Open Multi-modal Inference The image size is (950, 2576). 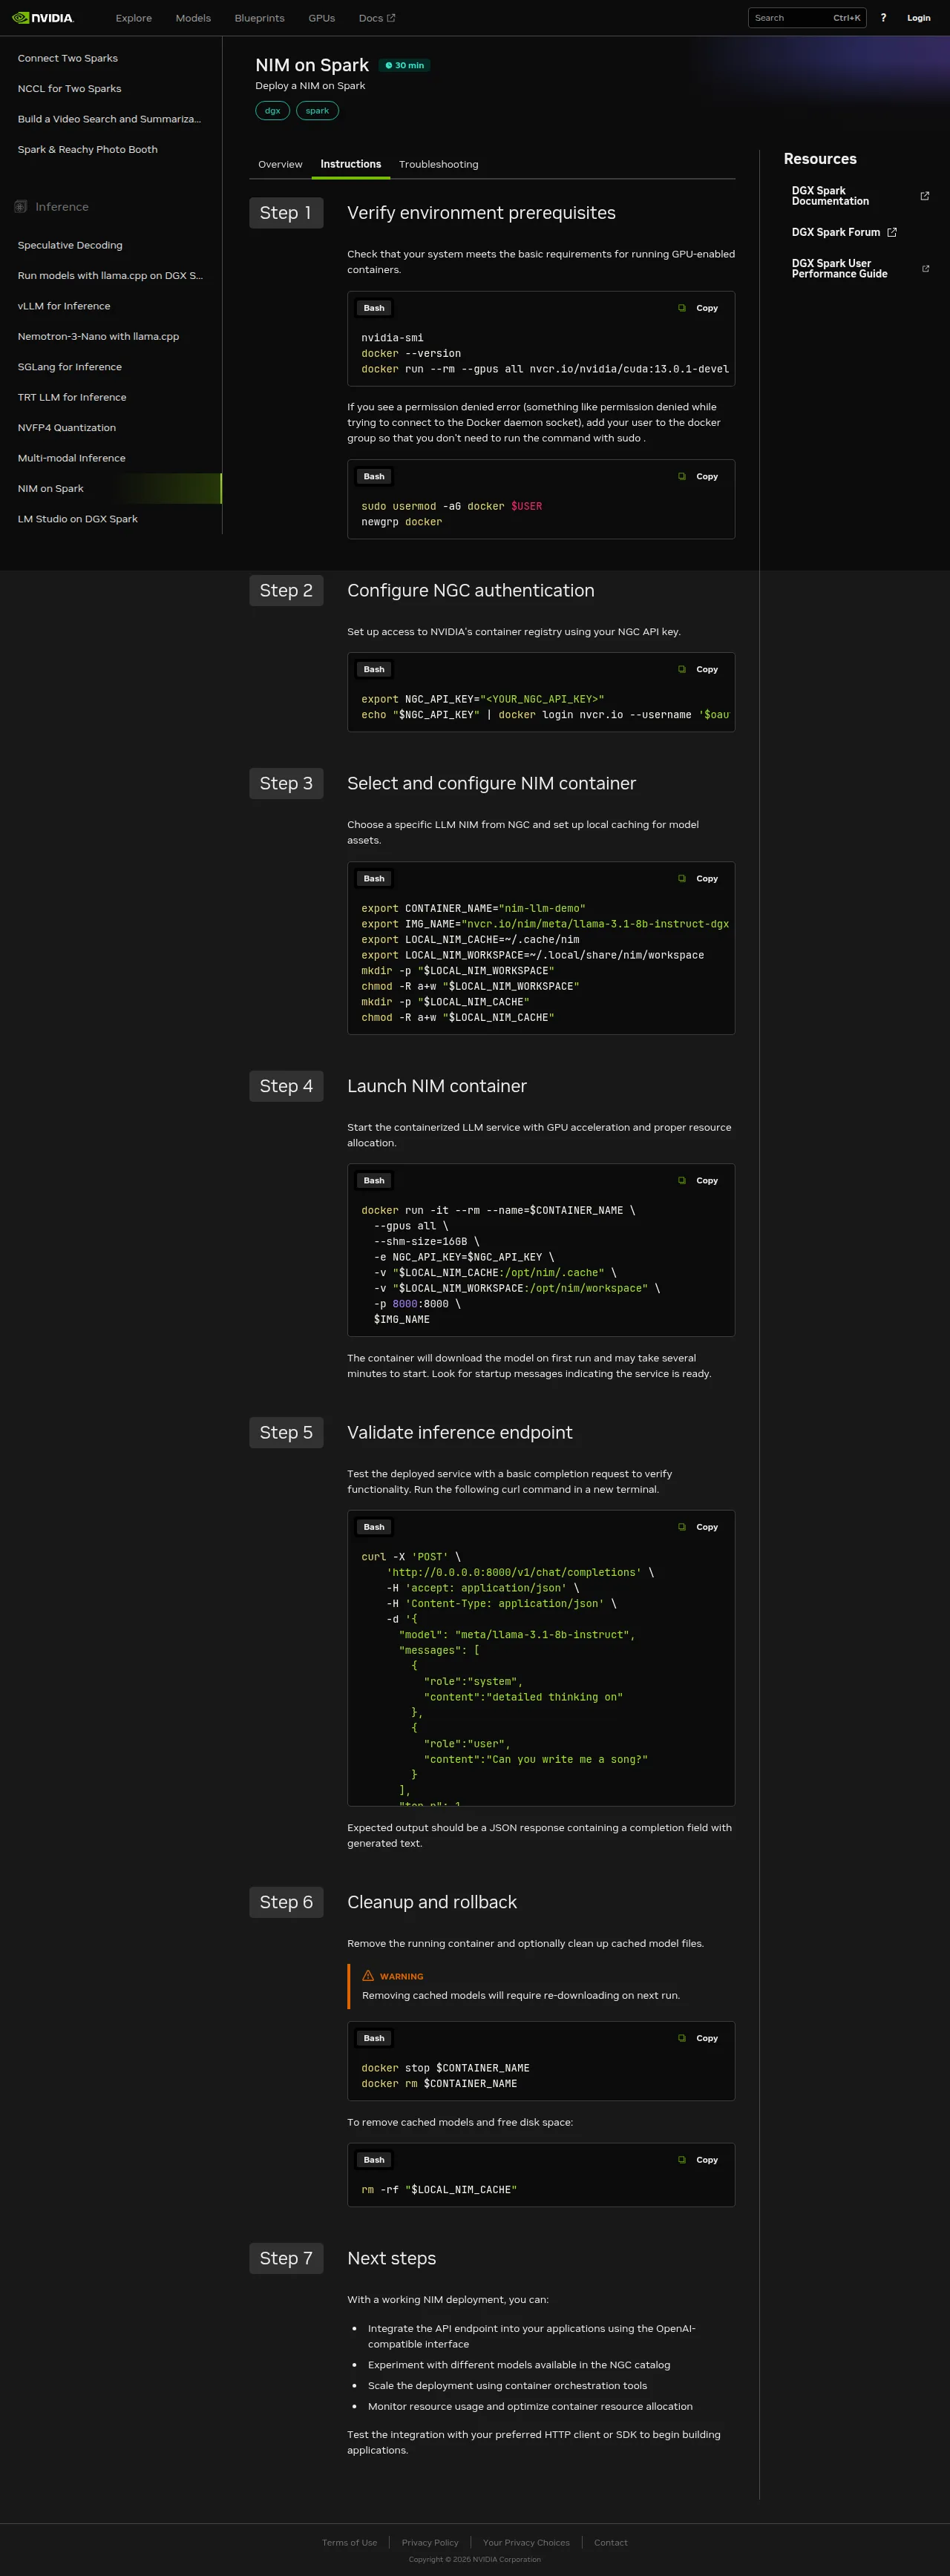(x=72, y=458)
